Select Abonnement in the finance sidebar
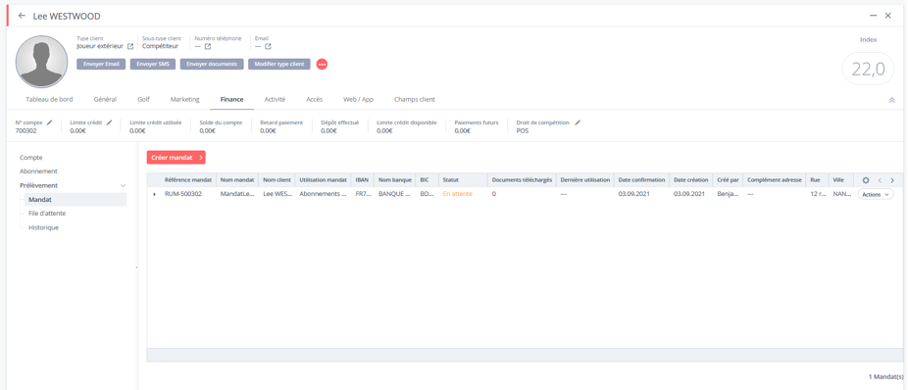The width and height of the screenshot is (908, 390). pyautogui.click(x=38, y=172)
